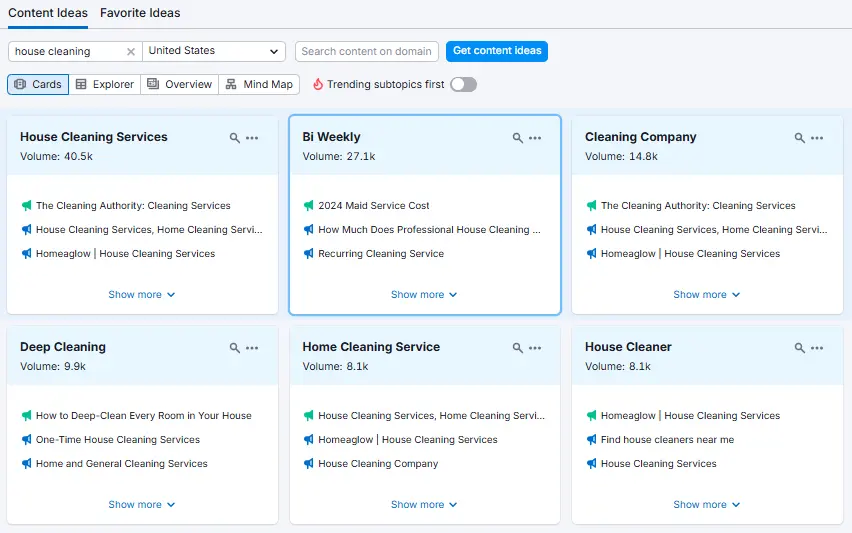Screen dimensions: 852x533
Task: Click search icon on Bi Weekly card
Action: tap(518, 138)
